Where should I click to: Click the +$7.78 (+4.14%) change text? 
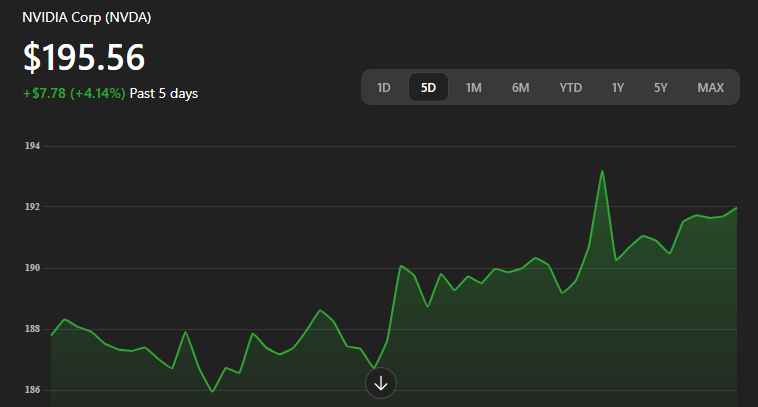tap(74, 93)
